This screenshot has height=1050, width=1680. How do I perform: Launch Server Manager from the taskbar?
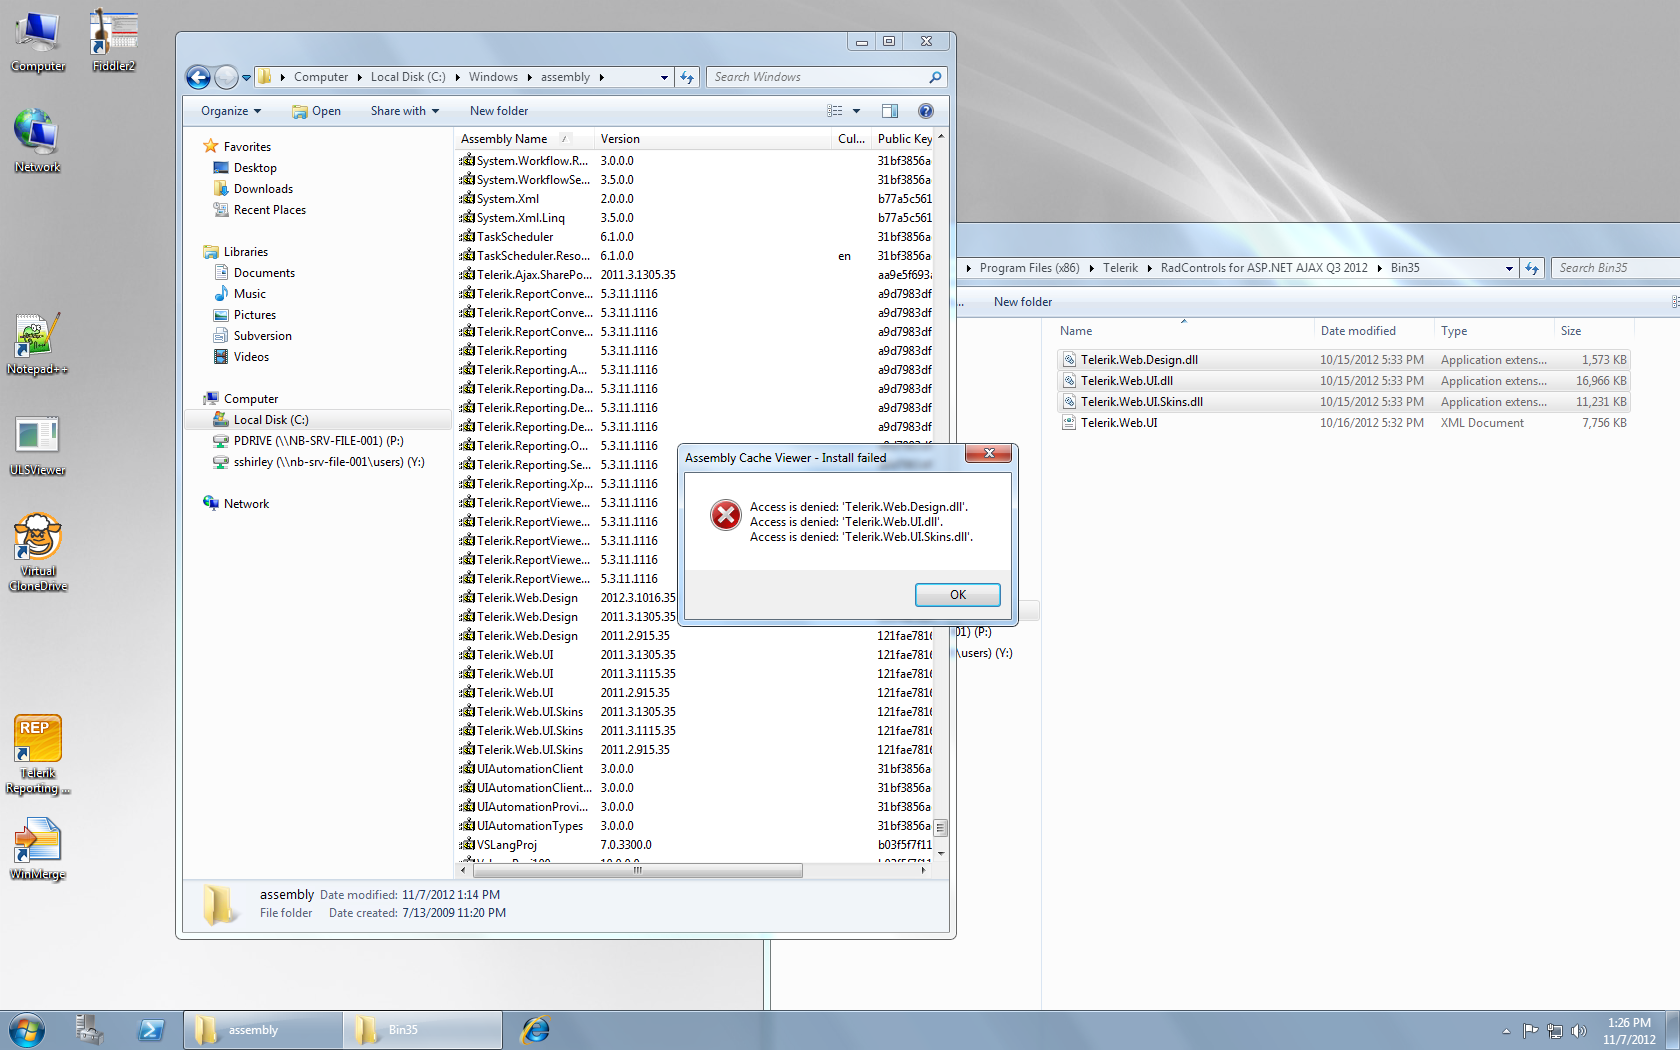point(89,1030)
